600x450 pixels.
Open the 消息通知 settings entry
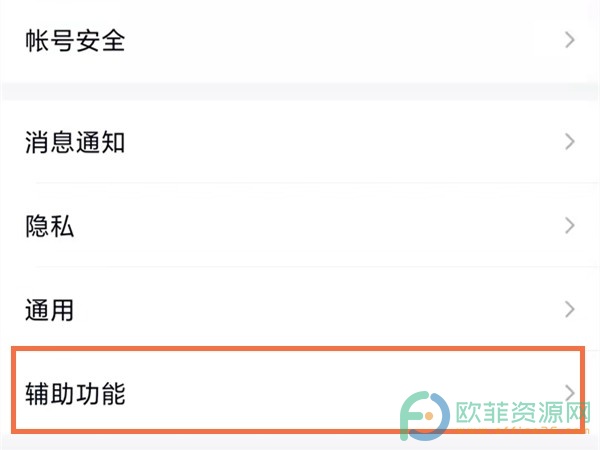tap(300, 142)
